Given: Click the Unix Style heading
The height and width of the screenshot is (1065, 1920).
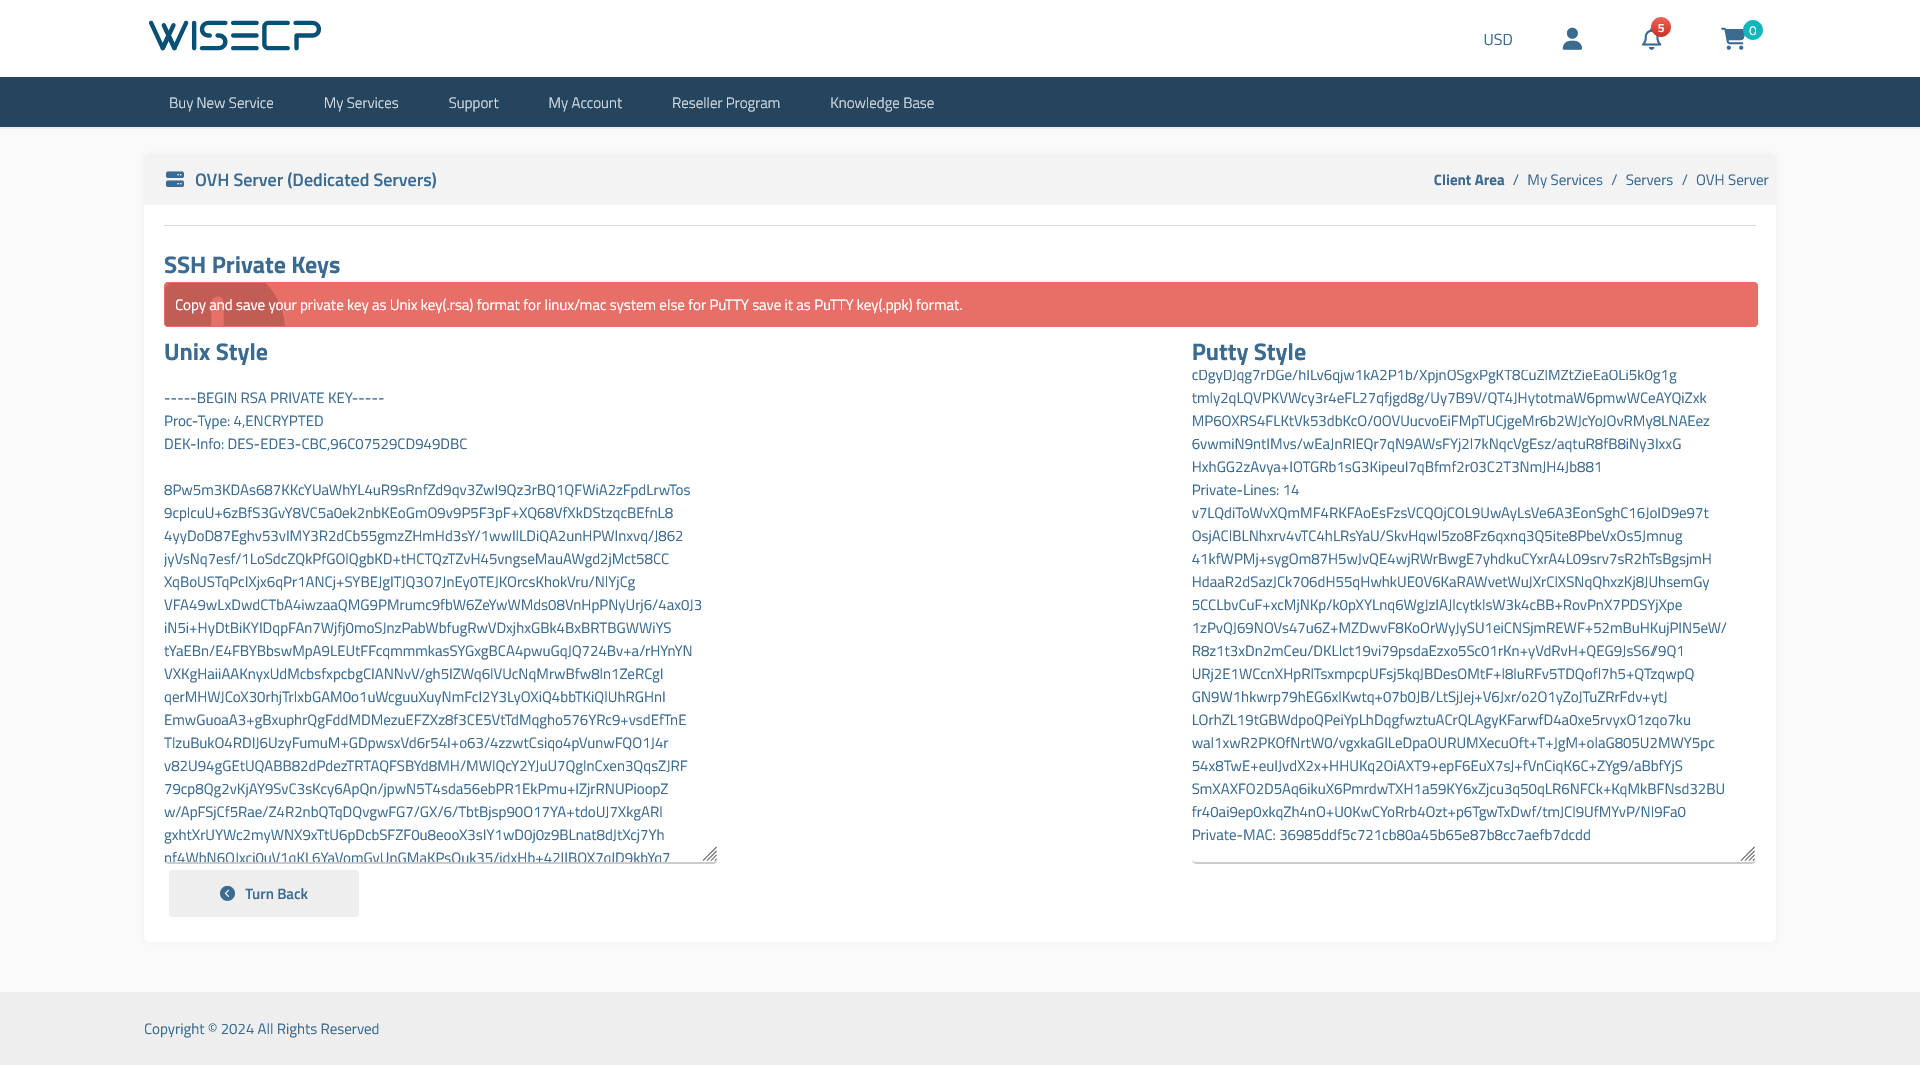Looking at the screenshot, I should (x=216, y=352).
